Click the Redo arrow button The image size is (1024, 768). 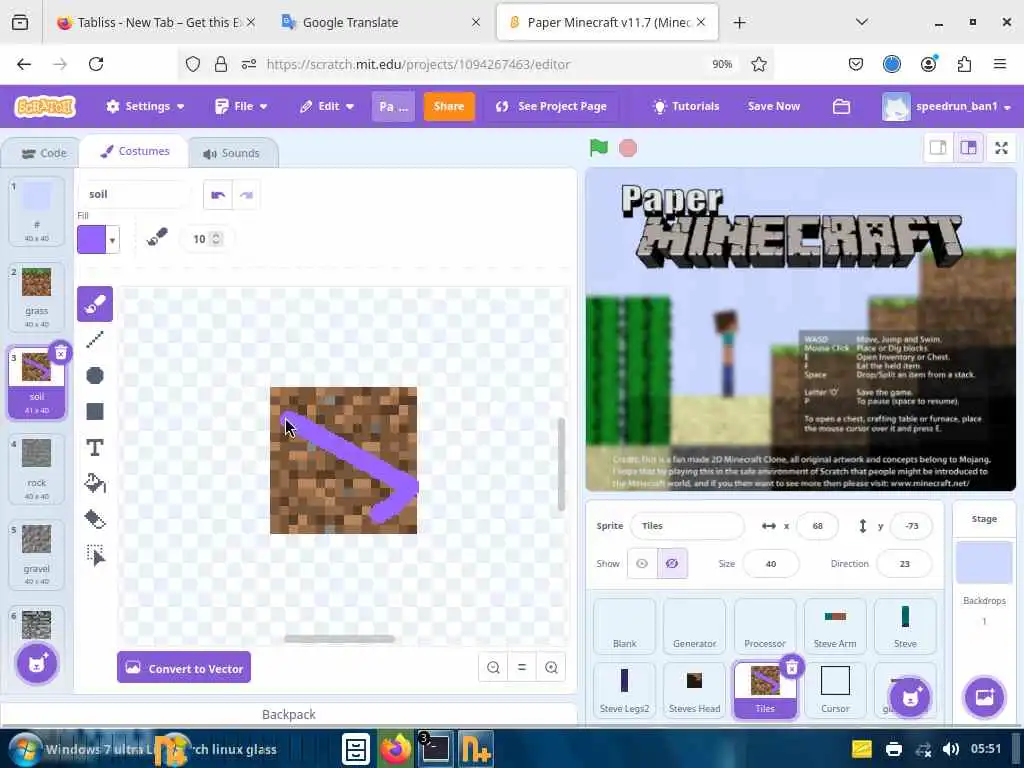pos(246,195)
